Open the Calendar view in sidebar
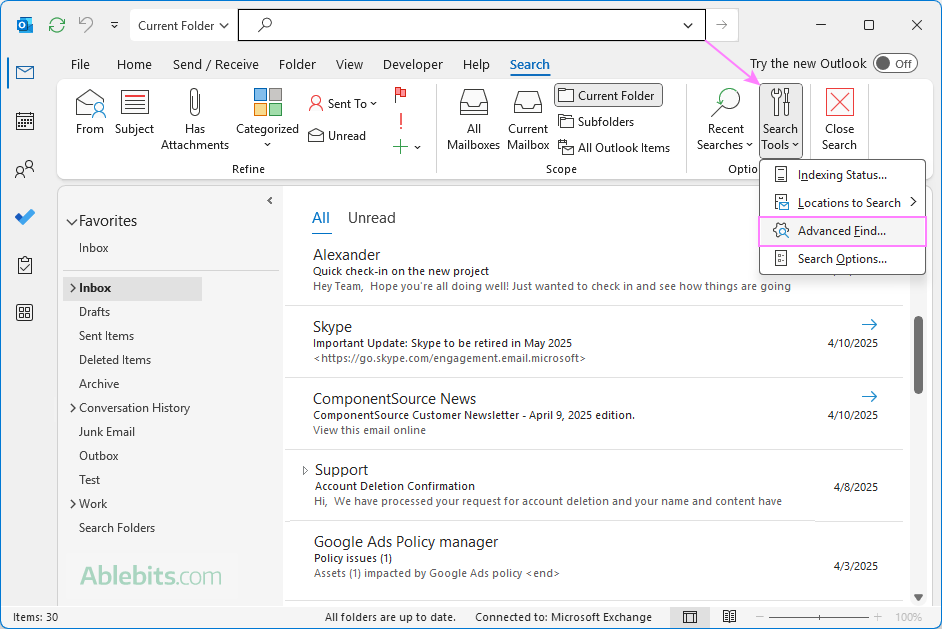942x629 pixels. coord(25,121)
